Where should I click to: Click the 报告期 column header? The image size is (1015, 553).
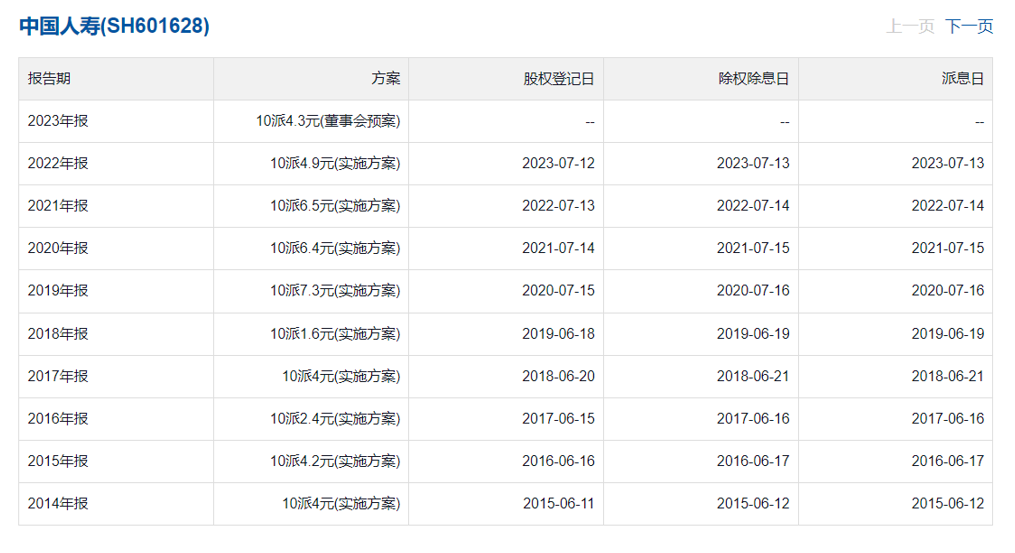(49, 78)
